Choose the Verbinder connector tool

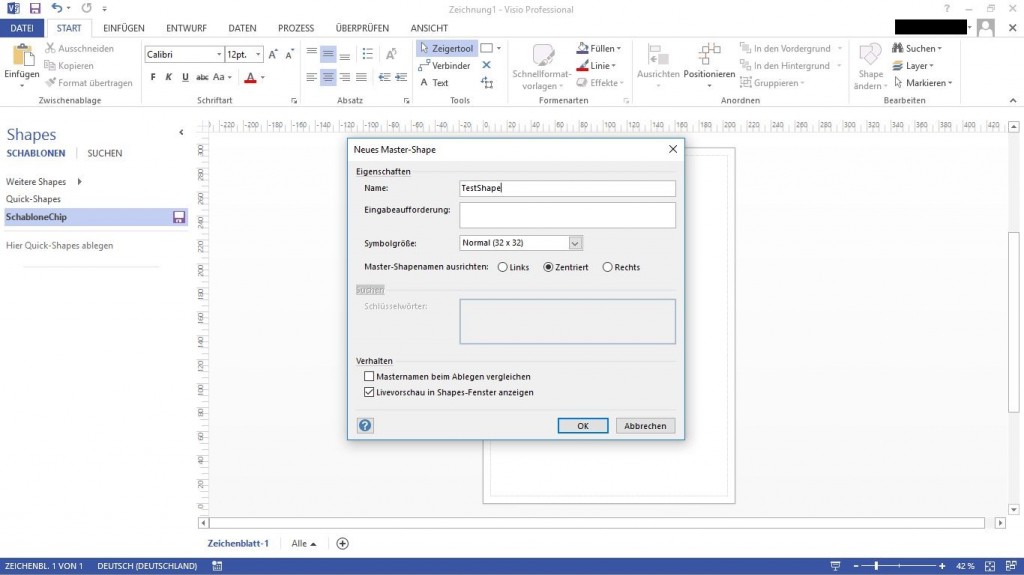pos(446,66)
